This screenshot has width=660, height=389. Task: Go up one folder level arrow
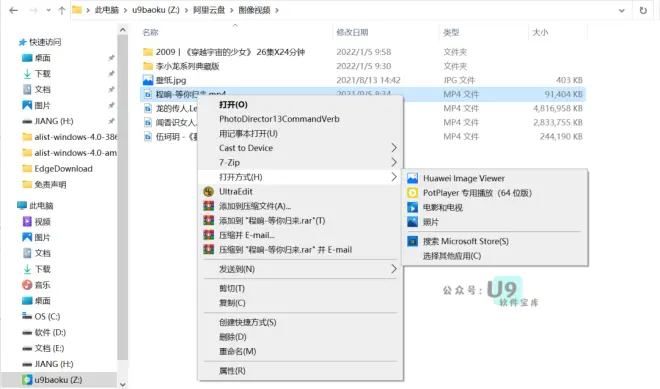pos(62,10)
